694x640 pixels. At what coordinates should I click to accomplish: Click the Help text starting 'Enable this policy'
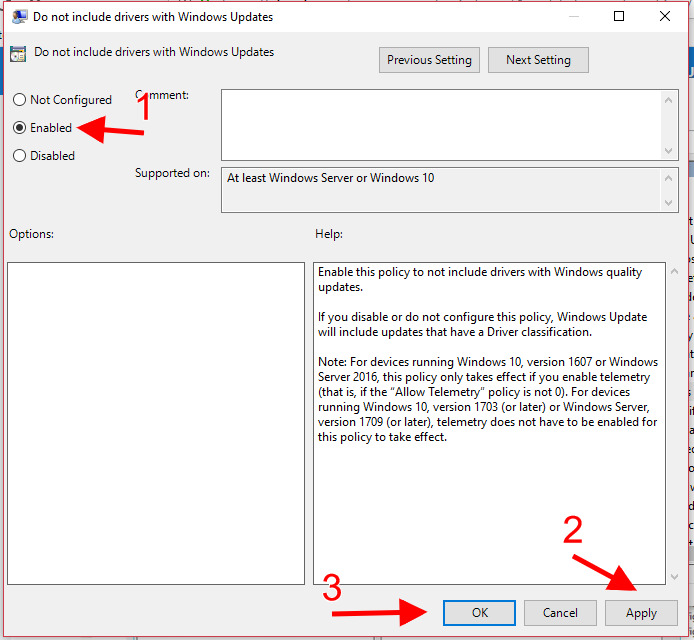480,279
